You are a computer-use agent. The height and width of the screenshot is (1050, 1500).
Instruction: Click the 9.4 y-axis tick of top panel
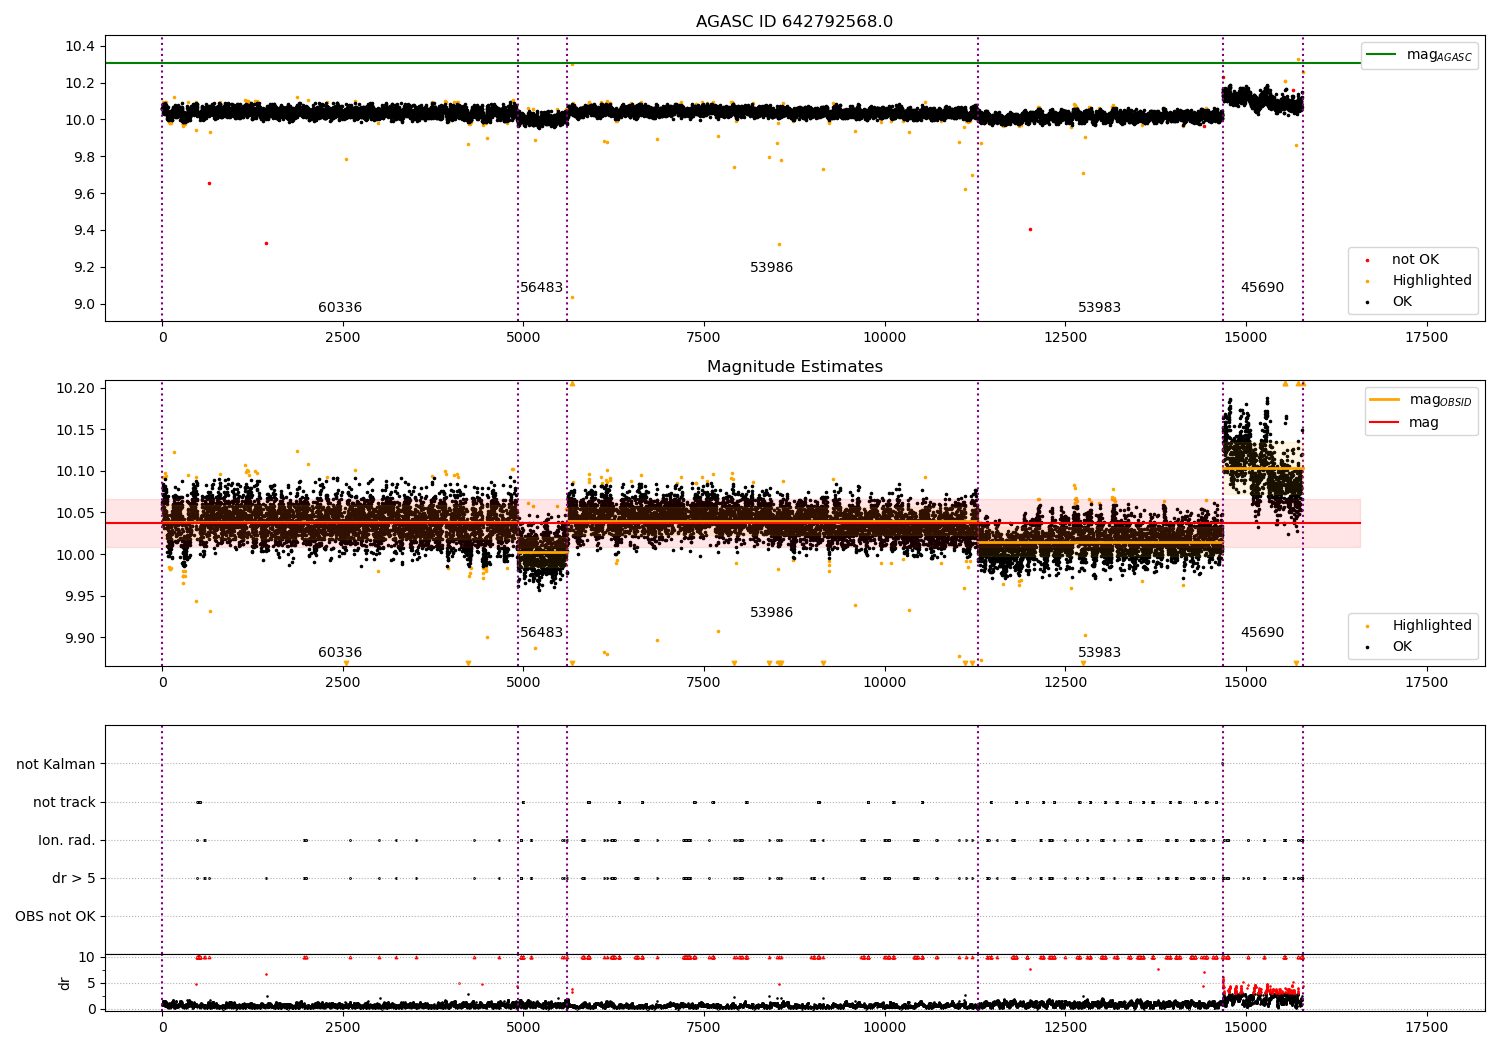83,231
